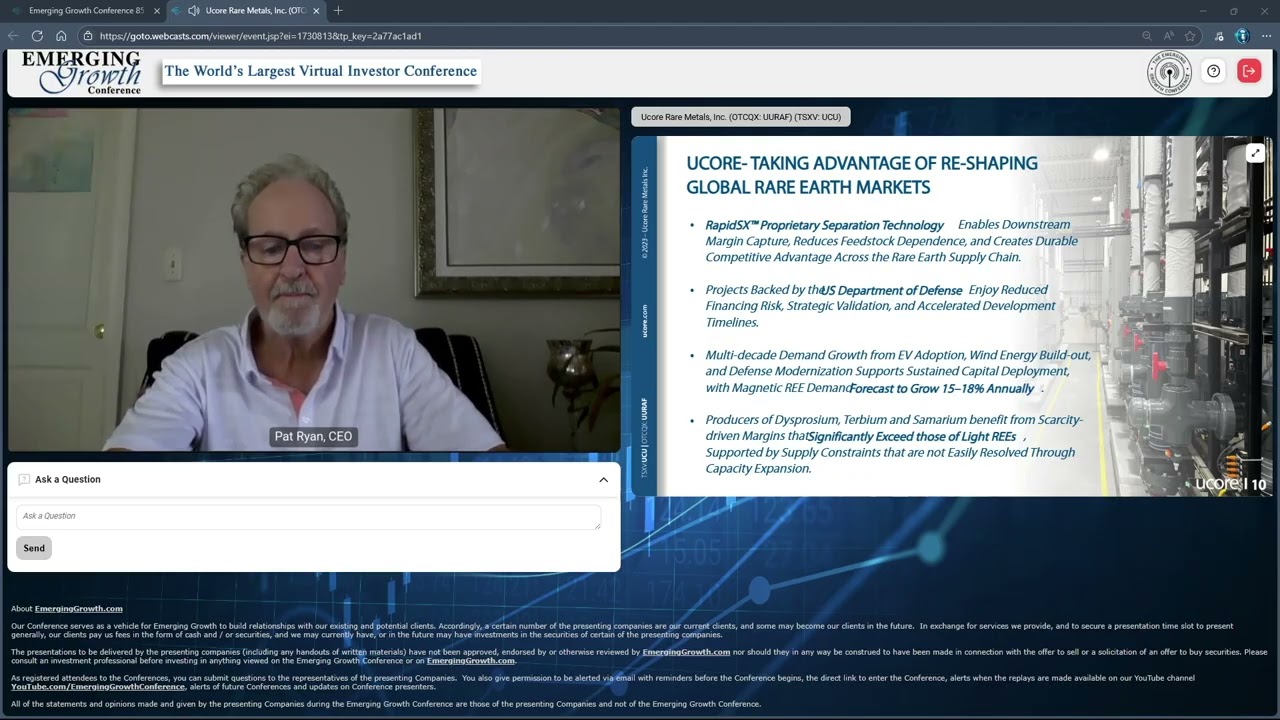Open the media control music icon
This screenshot has height=720, width=1280.
(x=1218, y=36)
